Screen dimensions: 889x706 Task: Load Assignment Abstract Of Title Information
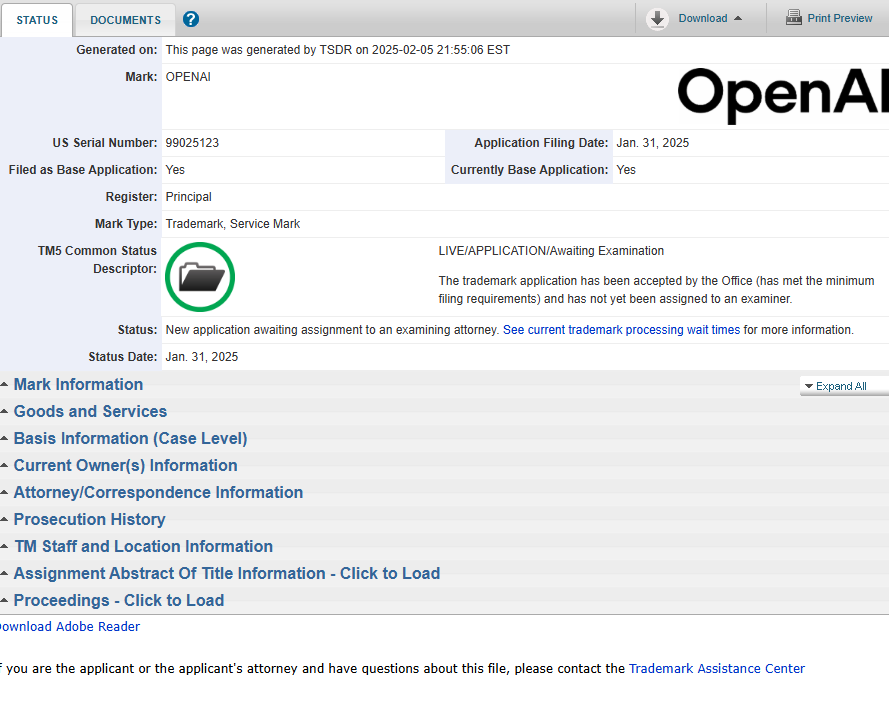pyautogui.click(x=226, y=574)
